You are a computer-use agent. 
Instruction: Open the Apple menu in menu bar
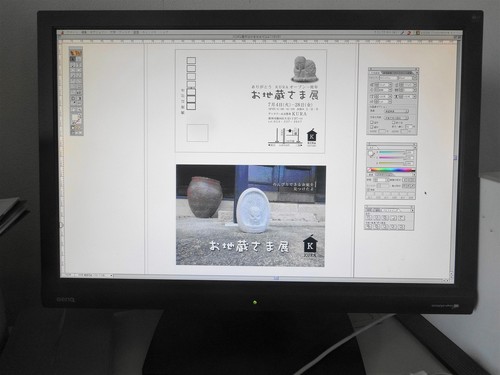(62, 33)
